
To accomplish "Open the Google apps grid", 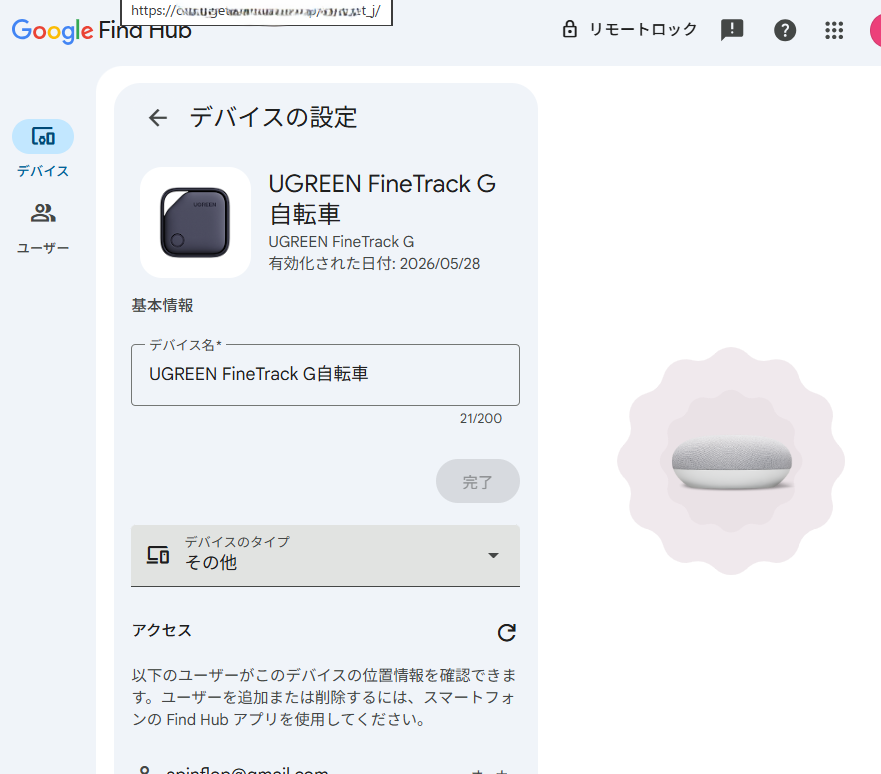I will tap(834, 30).
